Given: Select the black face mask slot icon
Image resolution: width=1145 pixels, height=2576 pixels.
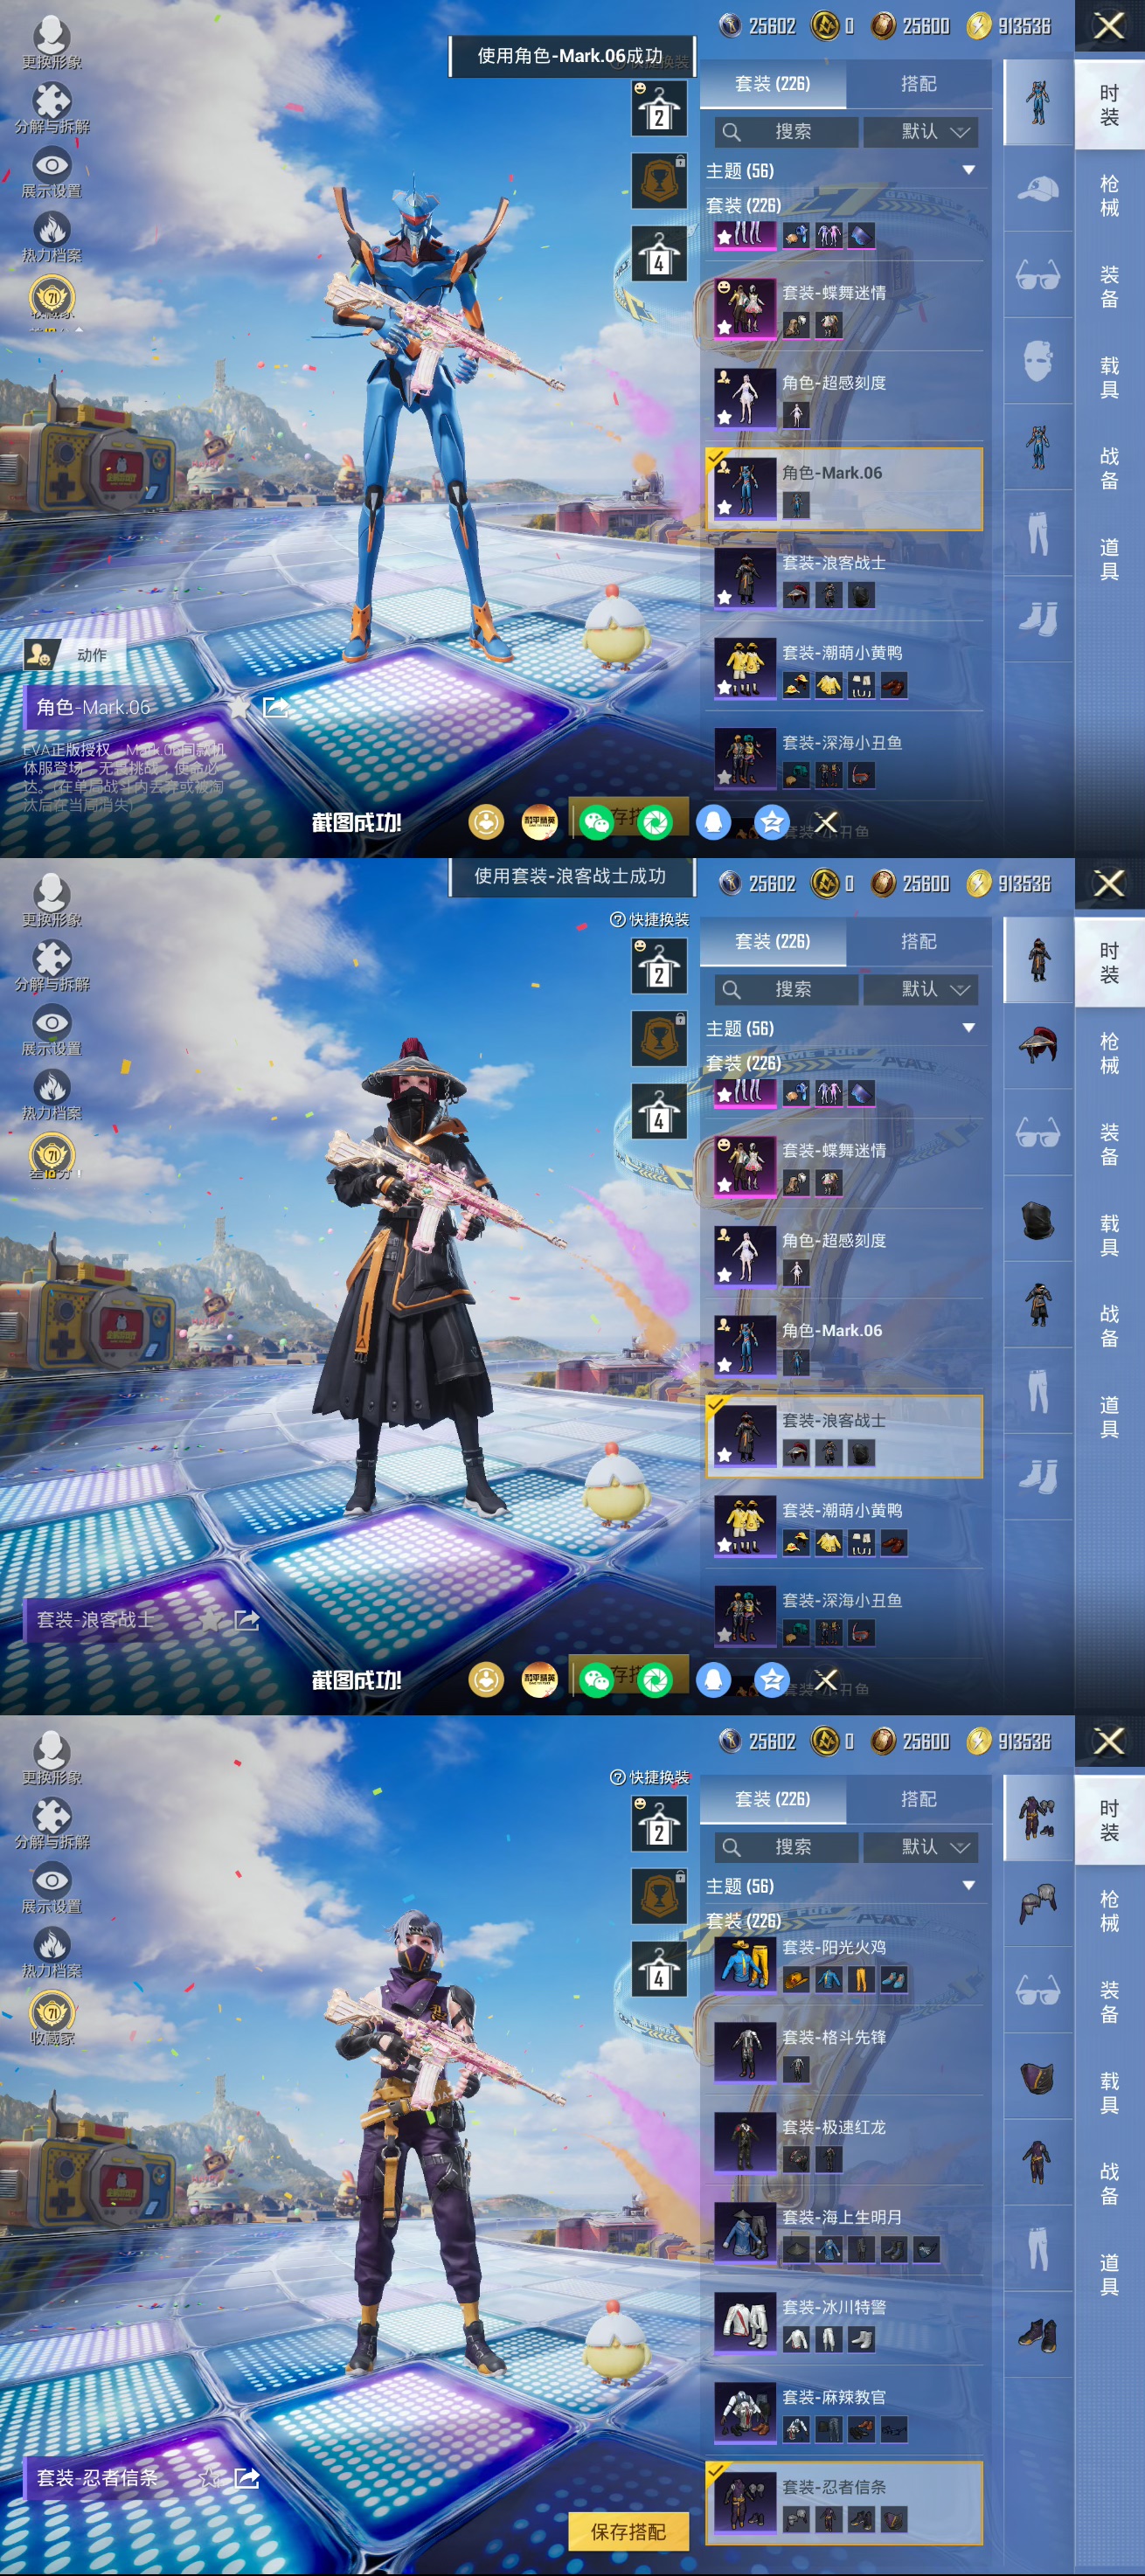Looking at the screenshot, I should point(1037,1219).
